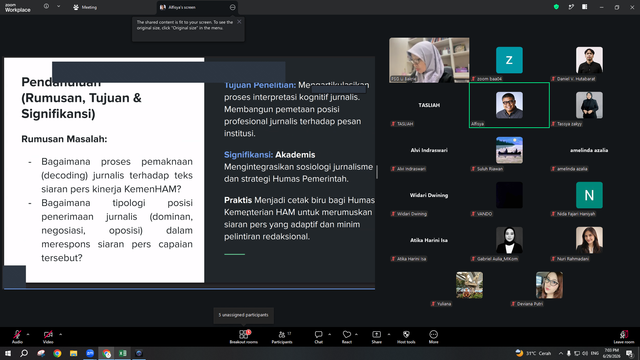Click 'Signifikansi:' text on slide
The height and width of the screenshot is (360, 640).
pyautogui.click(x=248, y=155)
